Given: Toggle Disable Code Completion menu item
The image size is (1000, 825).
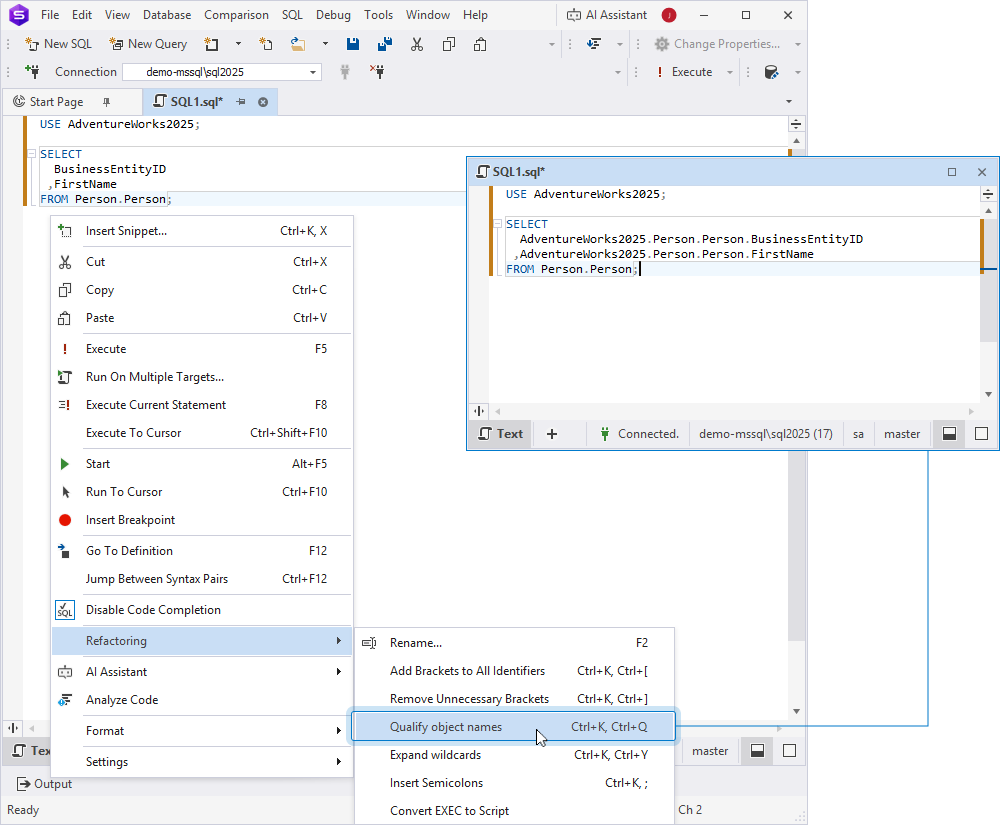Looking at the screenshot, I should click(x=202, y=610).
